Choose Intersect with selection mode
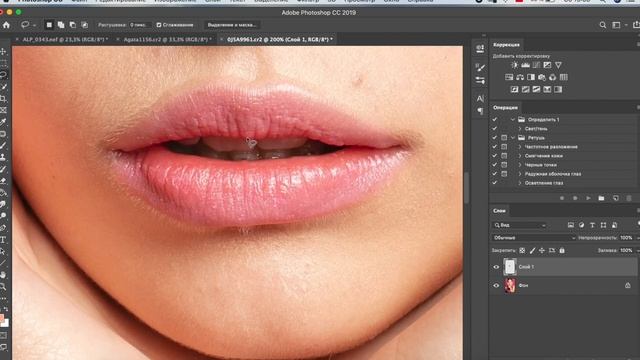 [x=84, y=25]
